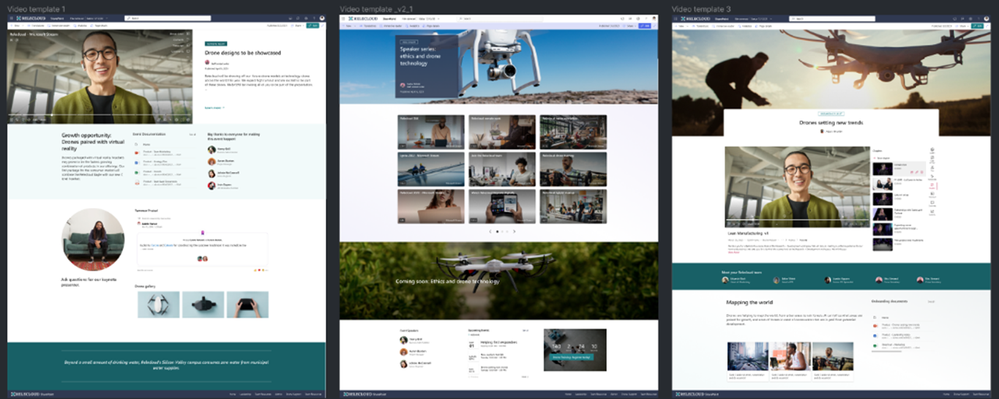Screen dimensions: 999x399
Task: Select first chapter thumbnail in Chapters list
Action: pyautogui.click(x=882, y=169)
